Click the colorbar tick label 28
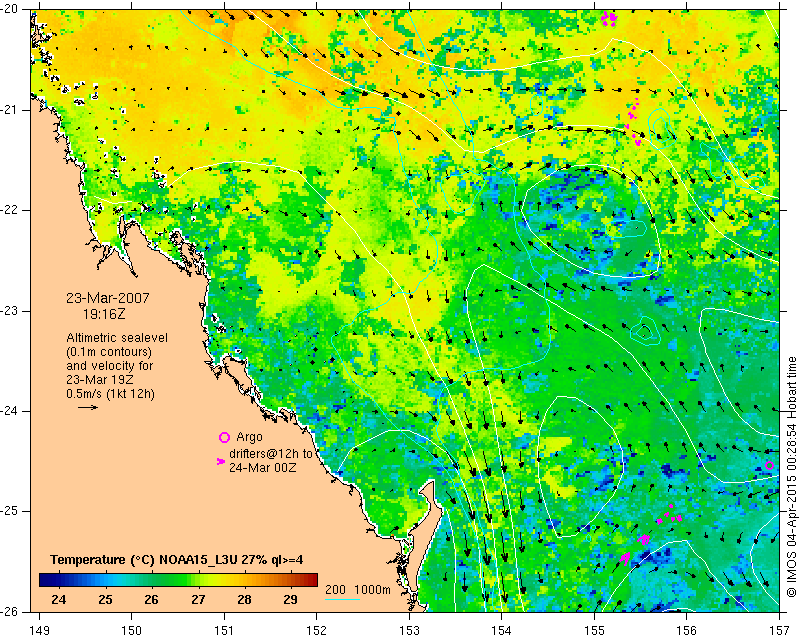The width and height of the screenshot is (800, 640). pos(244,599)
